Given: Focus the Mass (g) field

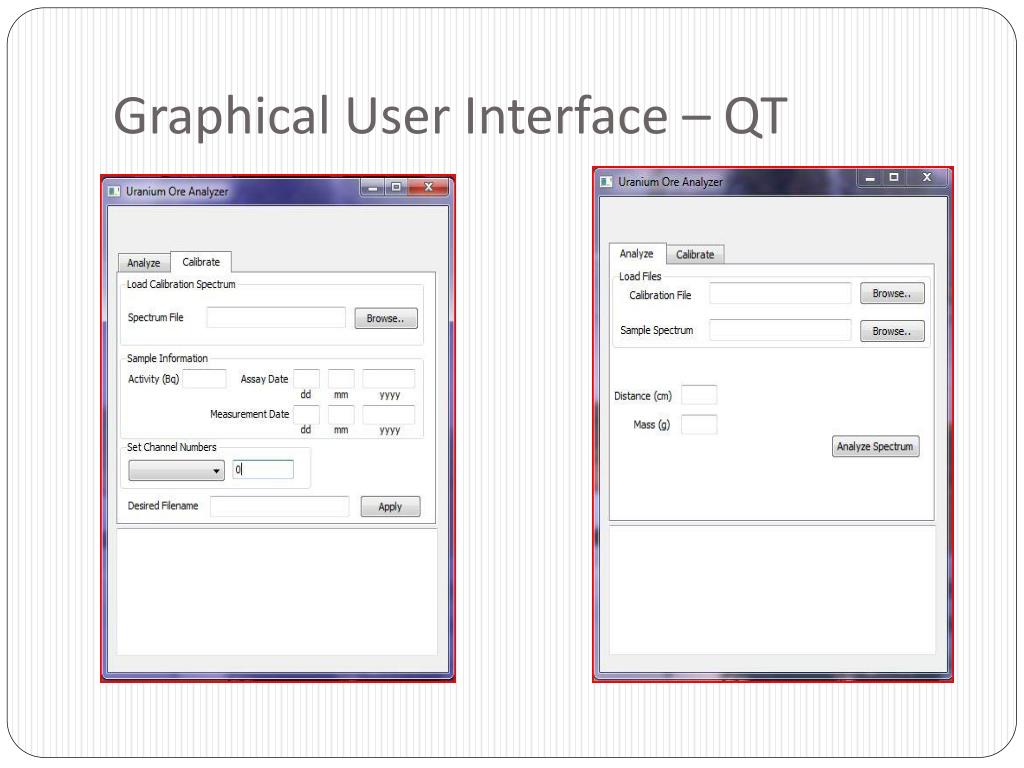Looking at the screenshot, I should [x=699, y=424].
